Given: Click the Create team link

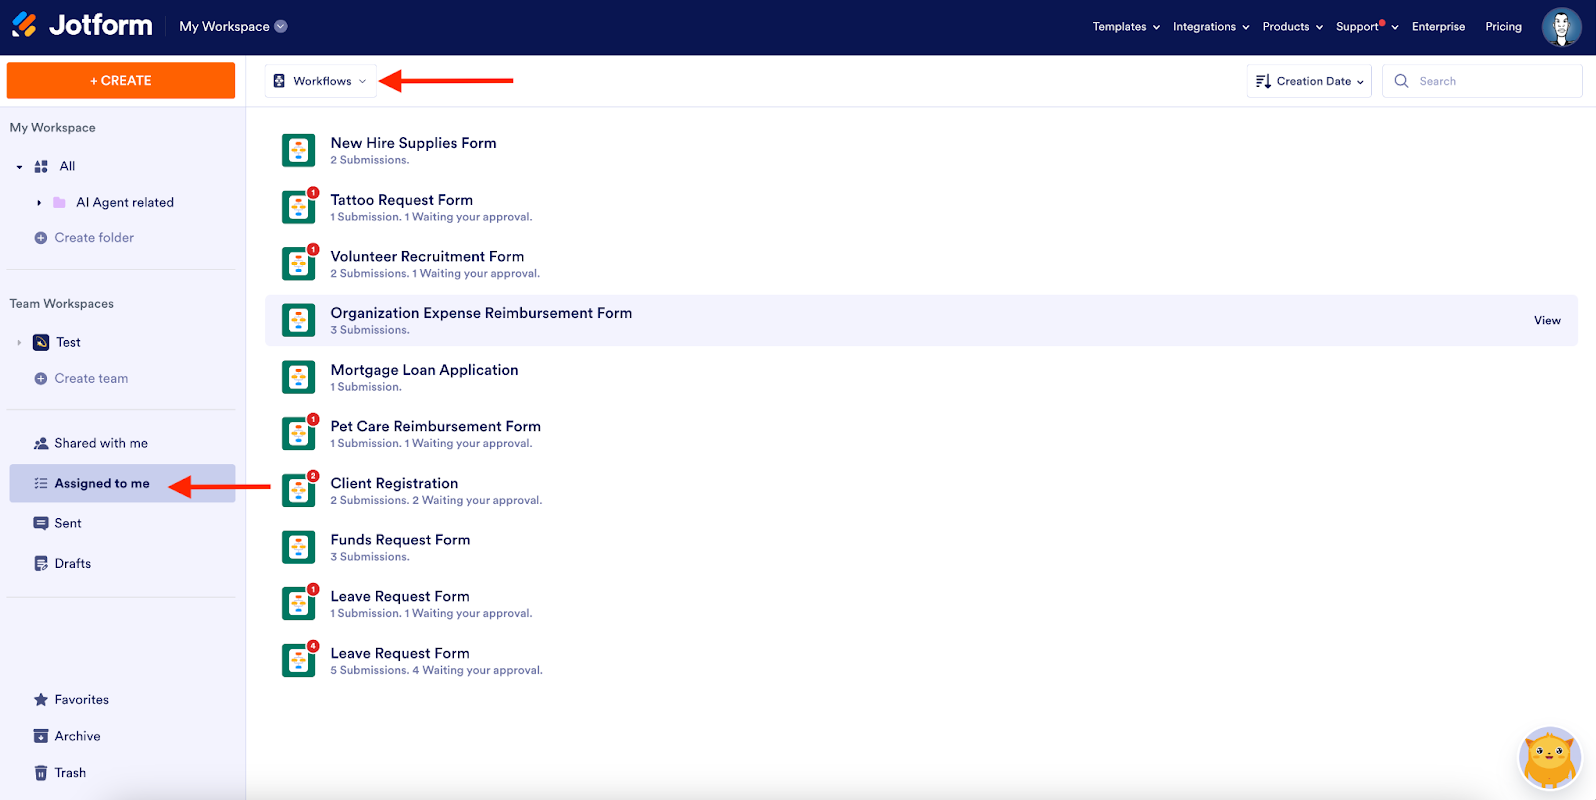Looking at the screenshot, I should (91, 379).
